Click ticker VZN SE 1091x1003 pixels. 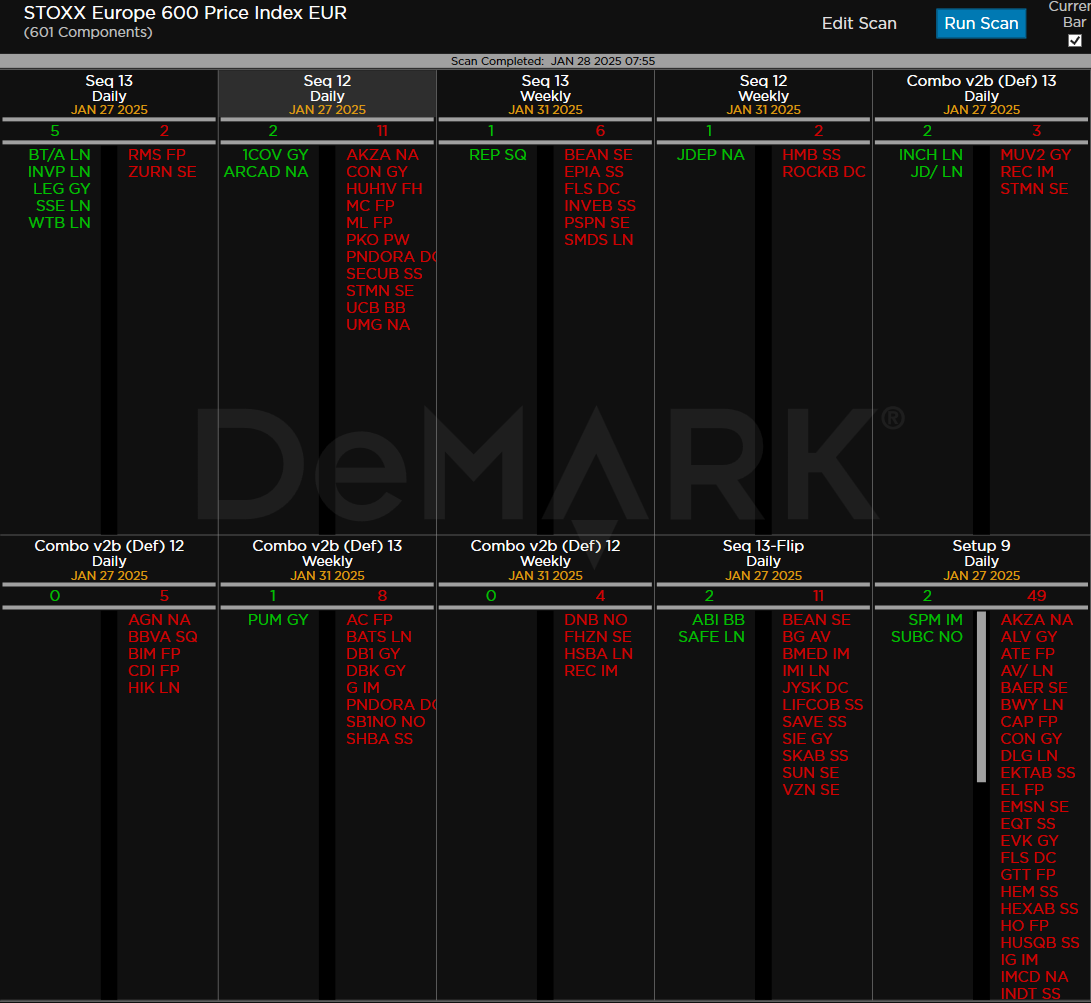811,790
